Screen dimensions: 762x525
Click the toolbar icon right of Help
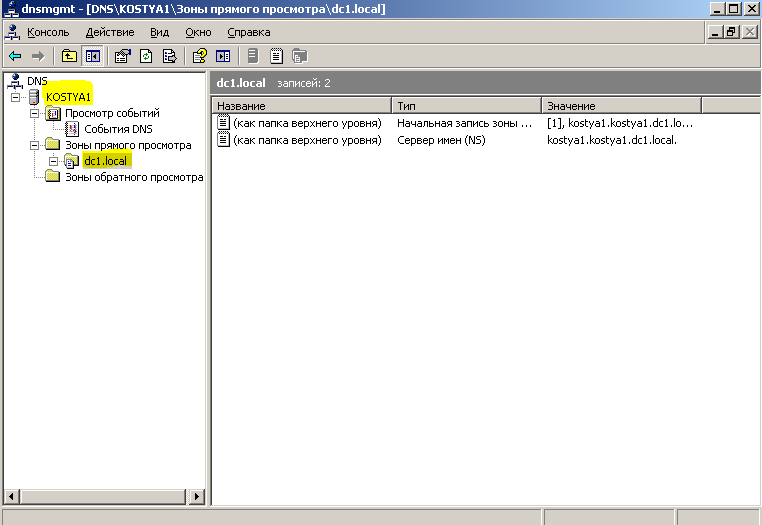(223, 56)
